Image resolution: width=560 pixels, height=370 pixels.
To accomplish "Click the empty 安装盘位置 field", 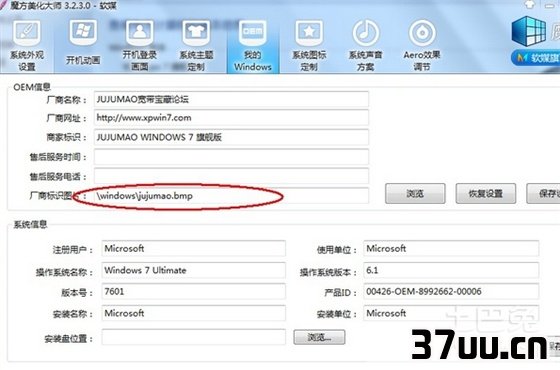I will tap(194, 337).
